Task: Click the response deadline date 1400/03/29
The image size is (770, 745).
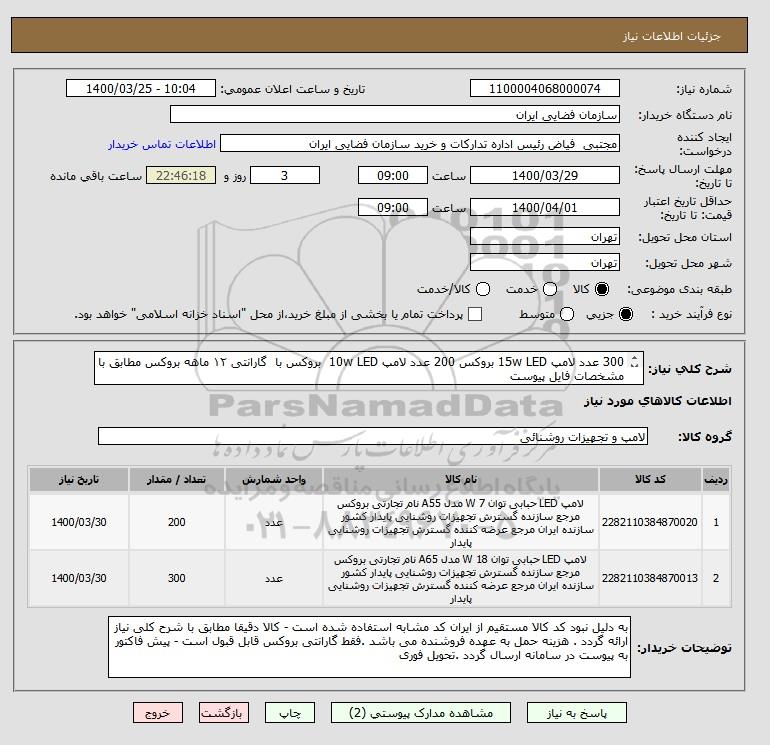Action: pyautogui.click(x=545, y=175)
